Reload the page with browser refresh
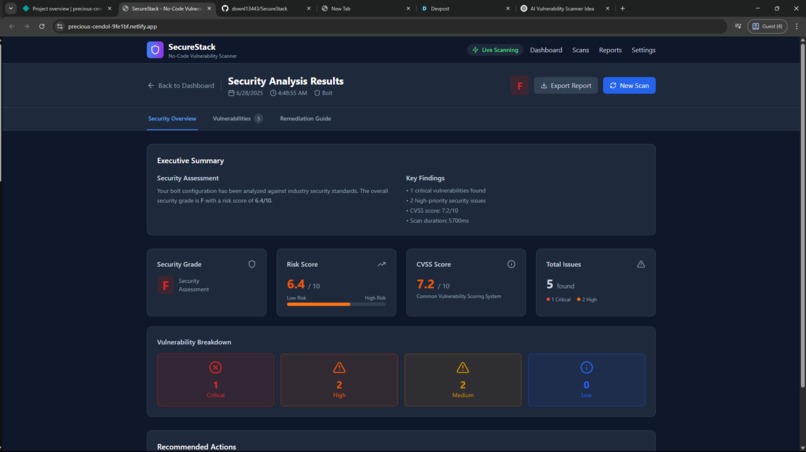This screenshot has width=806, height=452. 42,26
